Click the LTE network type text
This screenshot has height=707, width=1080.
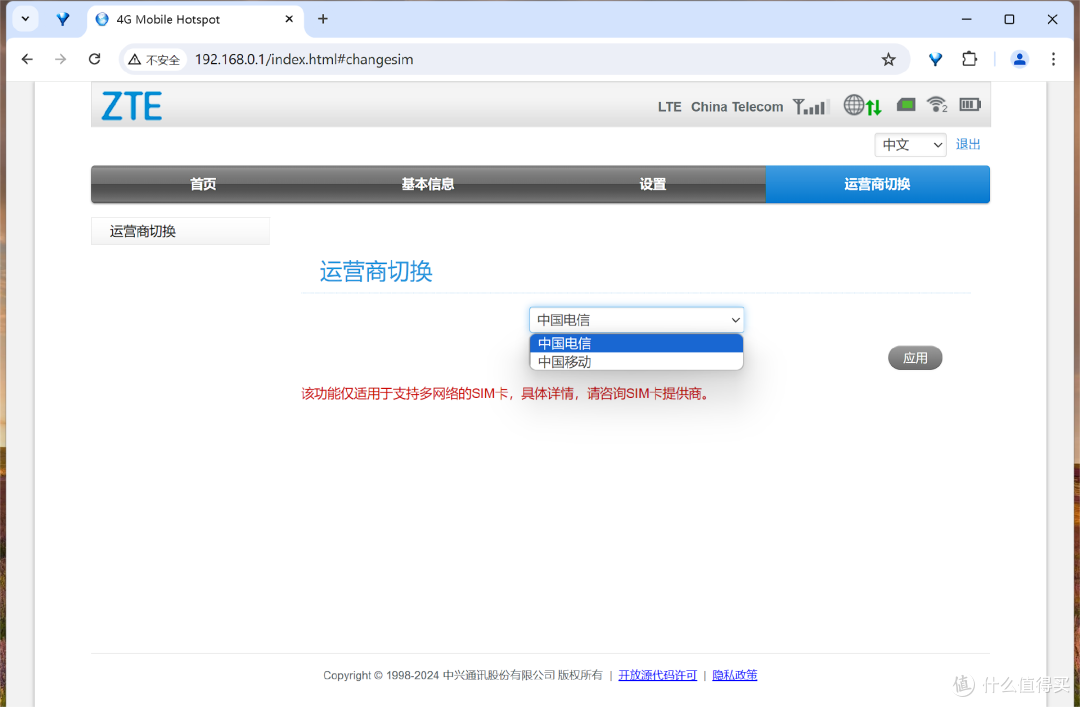[669, 107]
